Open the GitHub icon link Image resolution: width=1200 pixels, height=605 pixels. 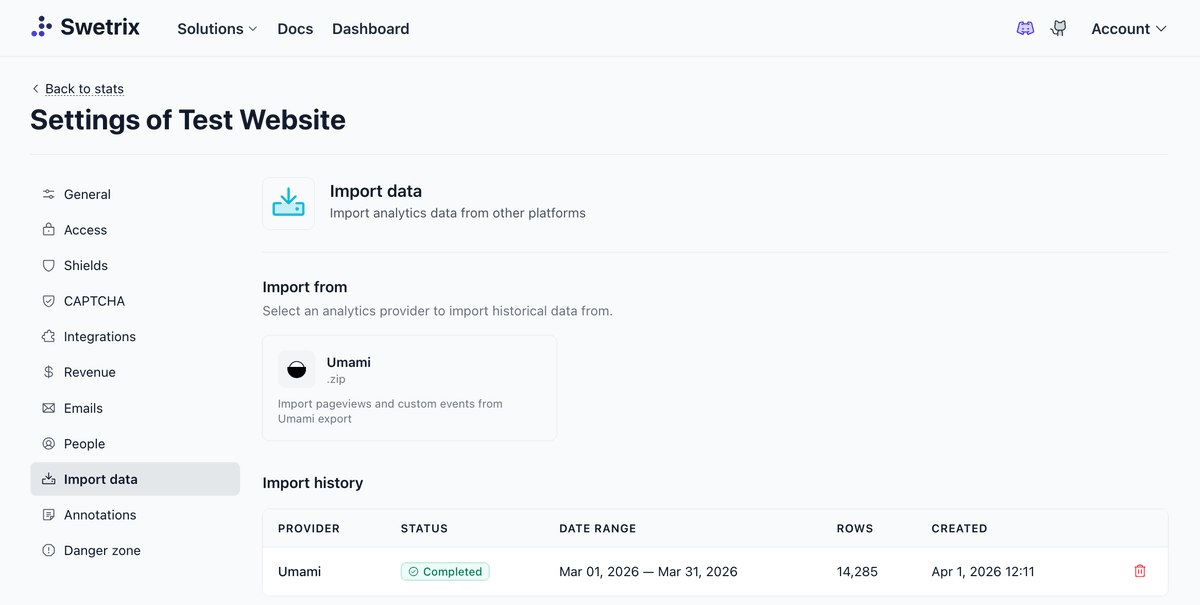pos(1058,29)
